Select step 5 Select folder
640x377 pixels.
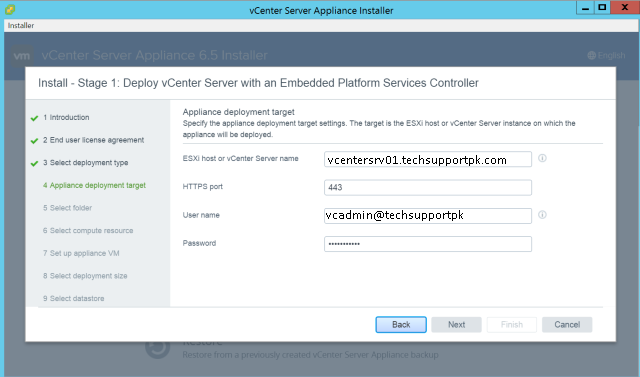67,208
